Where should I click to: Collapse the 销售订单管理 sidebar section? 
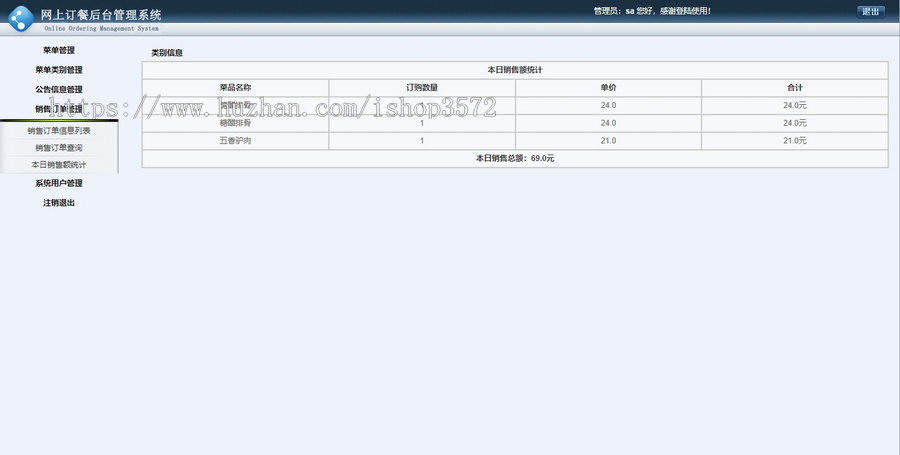click(x=59, y=109)
